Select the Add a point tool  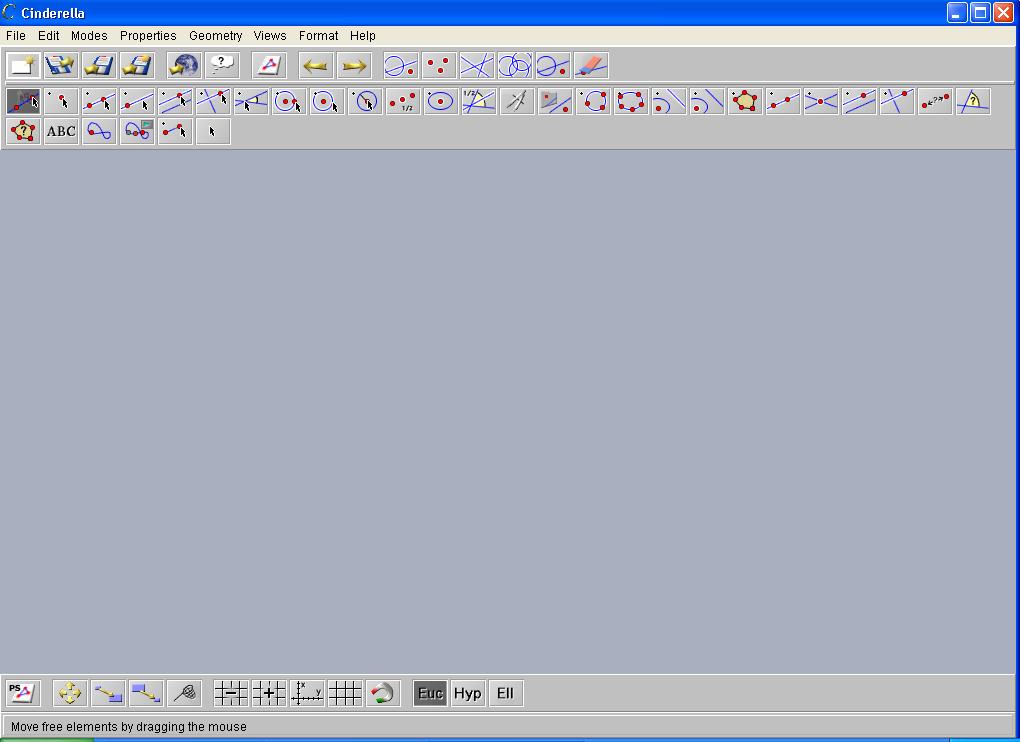61,101
